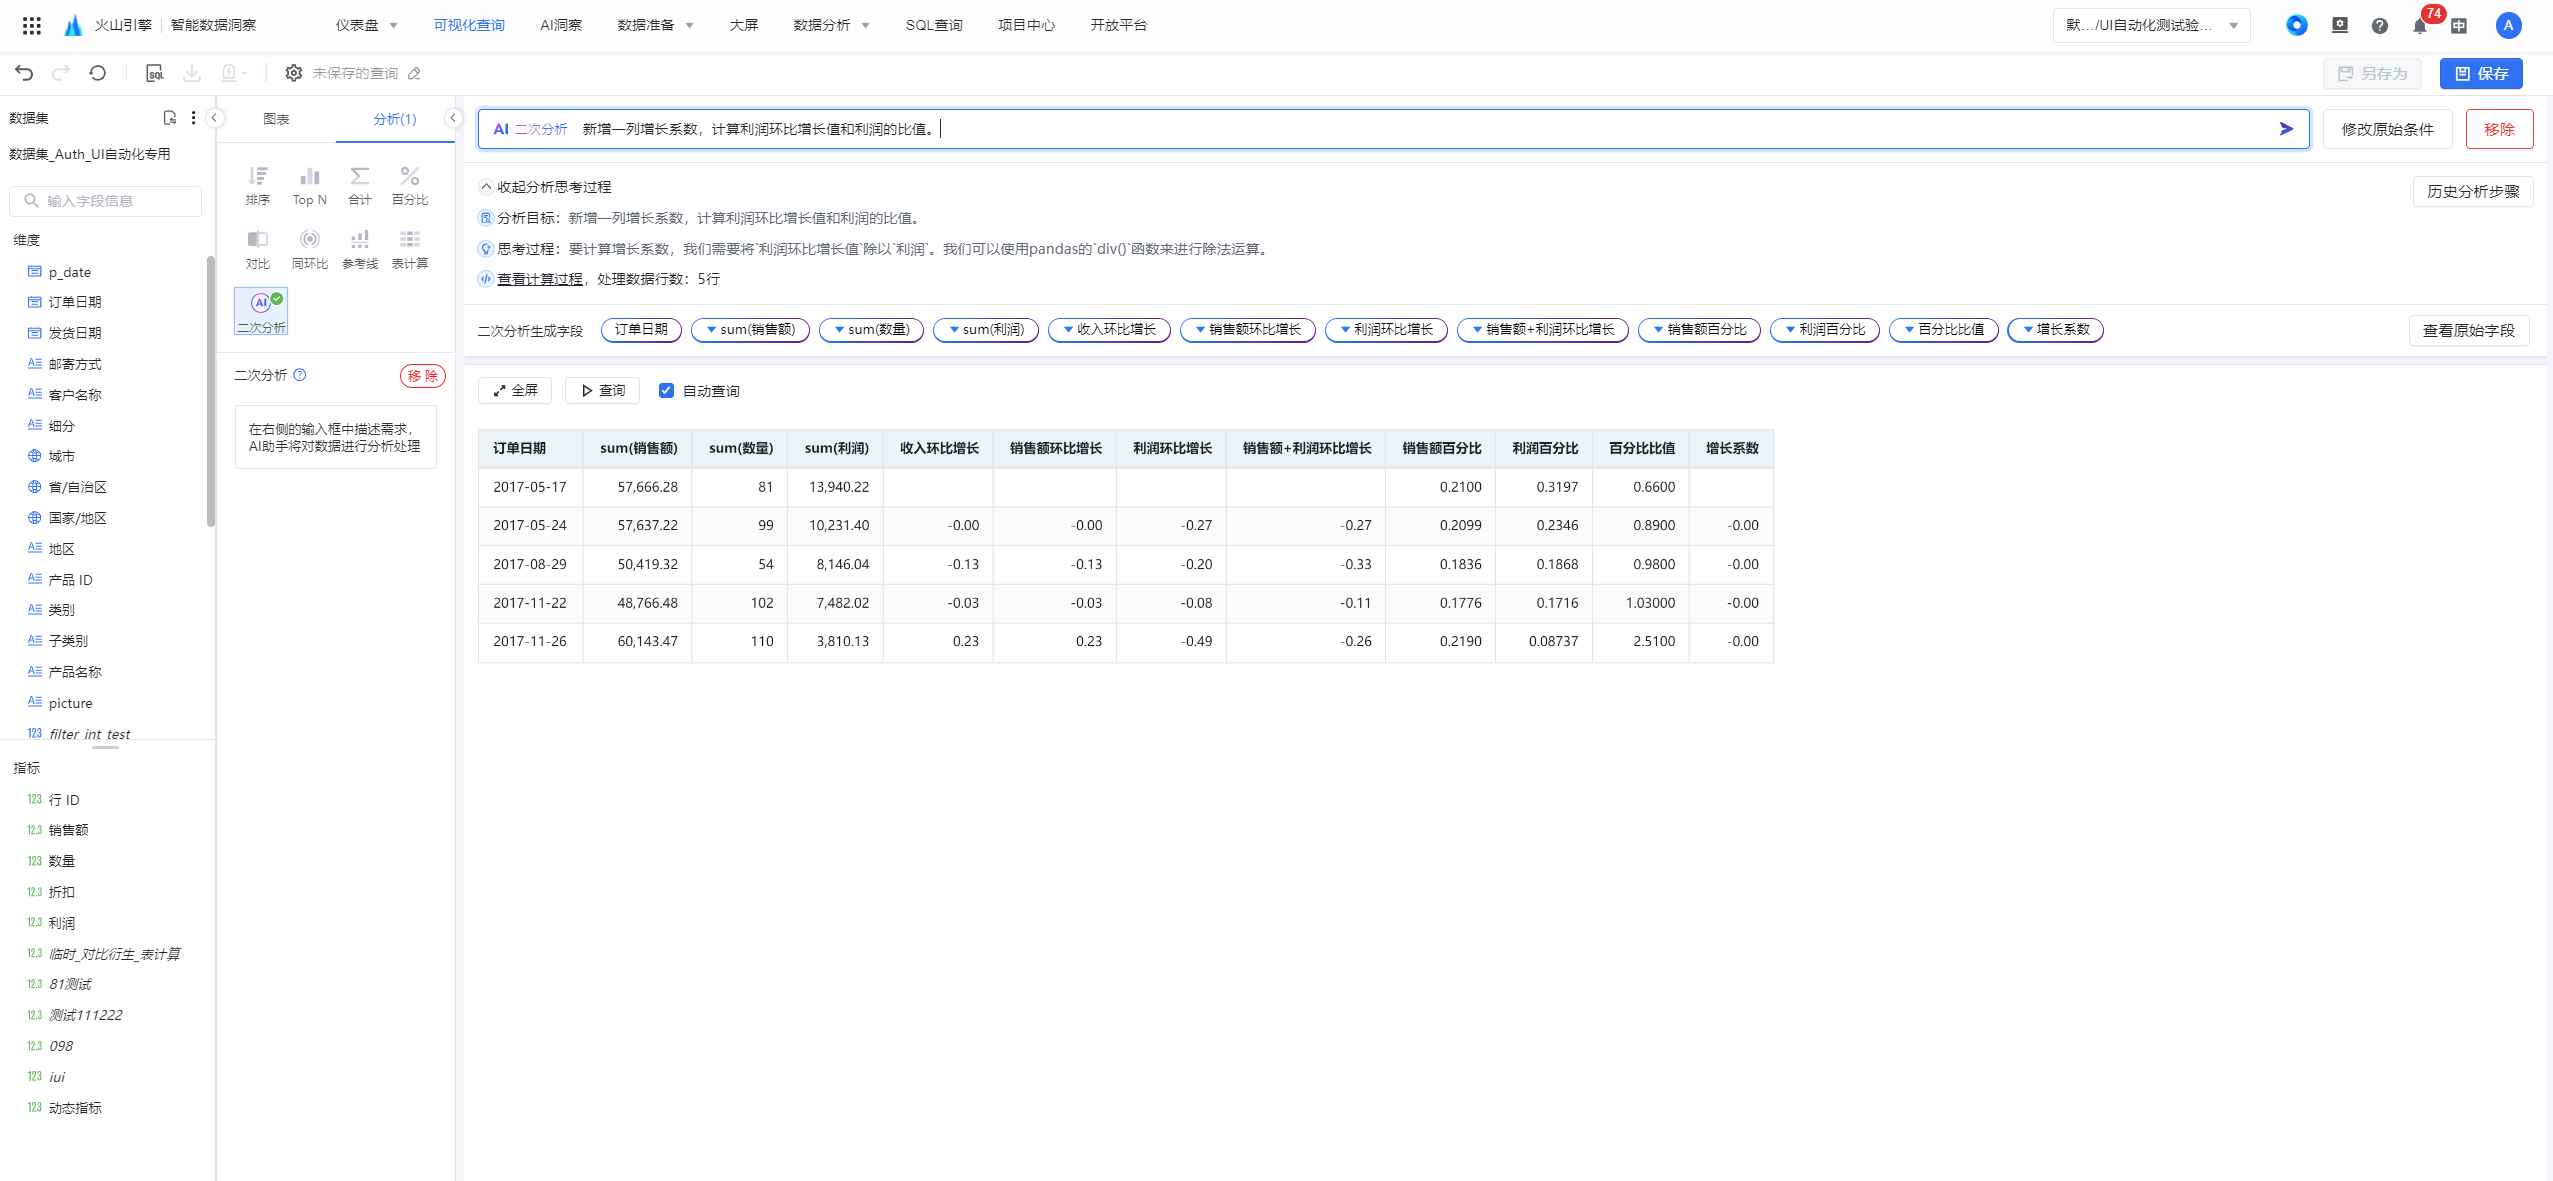Image resolution: width=2553 pixels, height=1181 pixels.
Task: Click the redo arrow icon
Action: click(61, 73)
